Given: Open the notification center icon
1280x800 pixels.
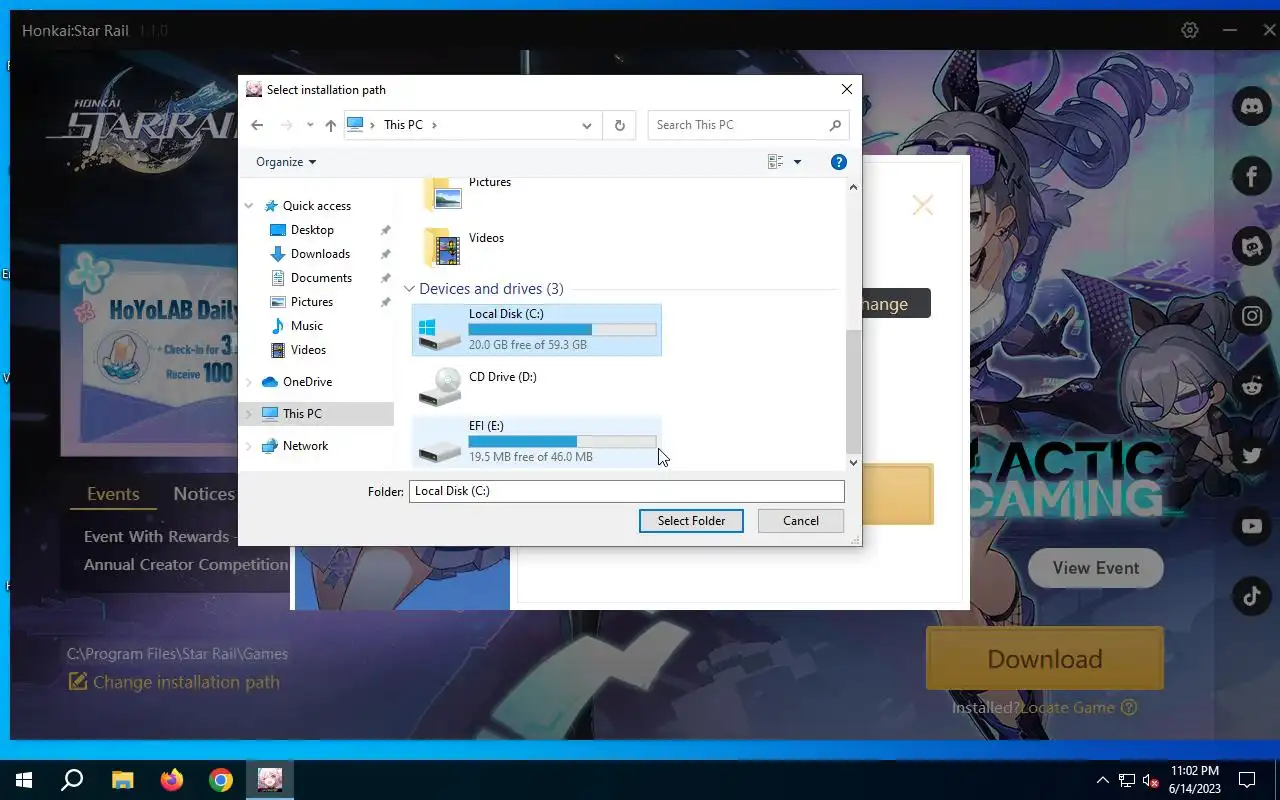Looking at the screenshot, I should (1247, 780).
